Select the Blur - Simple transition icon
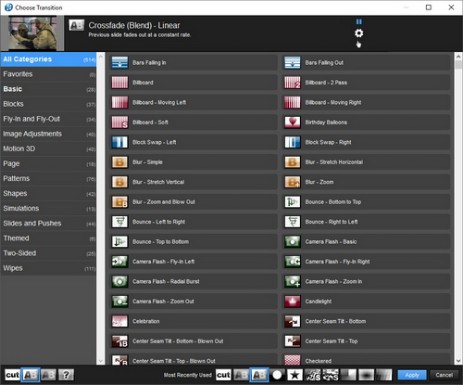This screenshot has width=463, height=385. pos(120,162)
